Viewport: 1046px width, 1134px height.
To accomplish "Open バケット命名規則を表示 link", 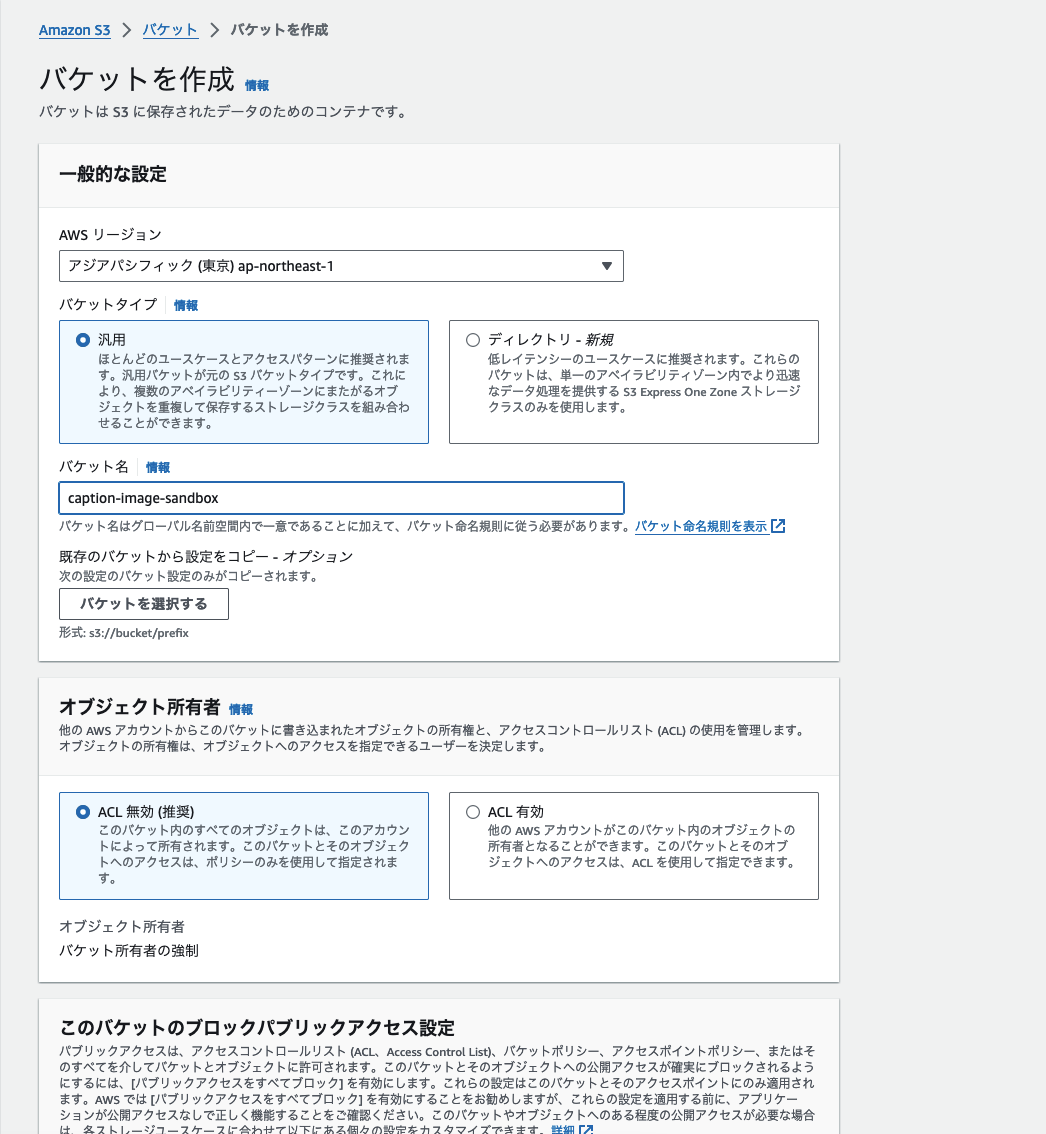I will coord(701,526).
